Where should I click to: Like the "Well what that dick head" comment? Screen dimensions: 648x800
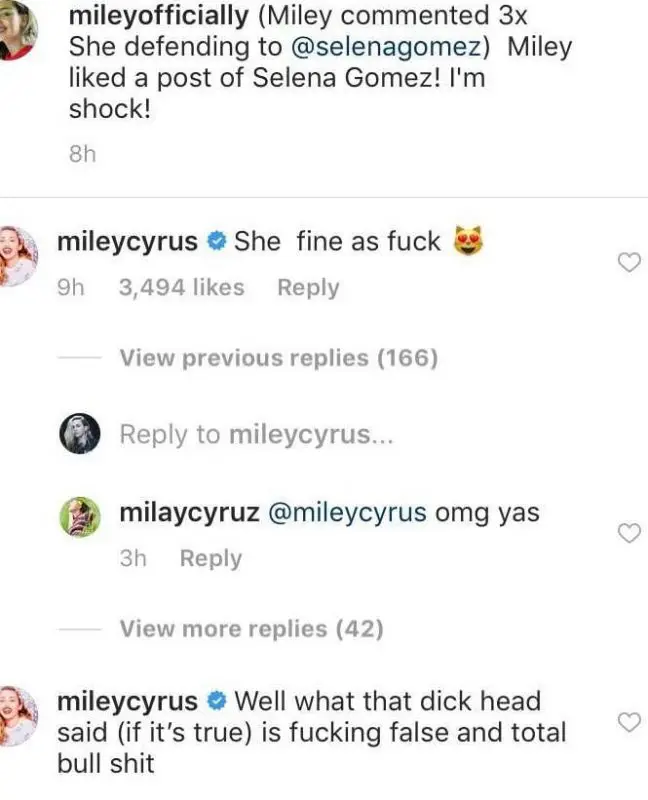click(628, 722)
